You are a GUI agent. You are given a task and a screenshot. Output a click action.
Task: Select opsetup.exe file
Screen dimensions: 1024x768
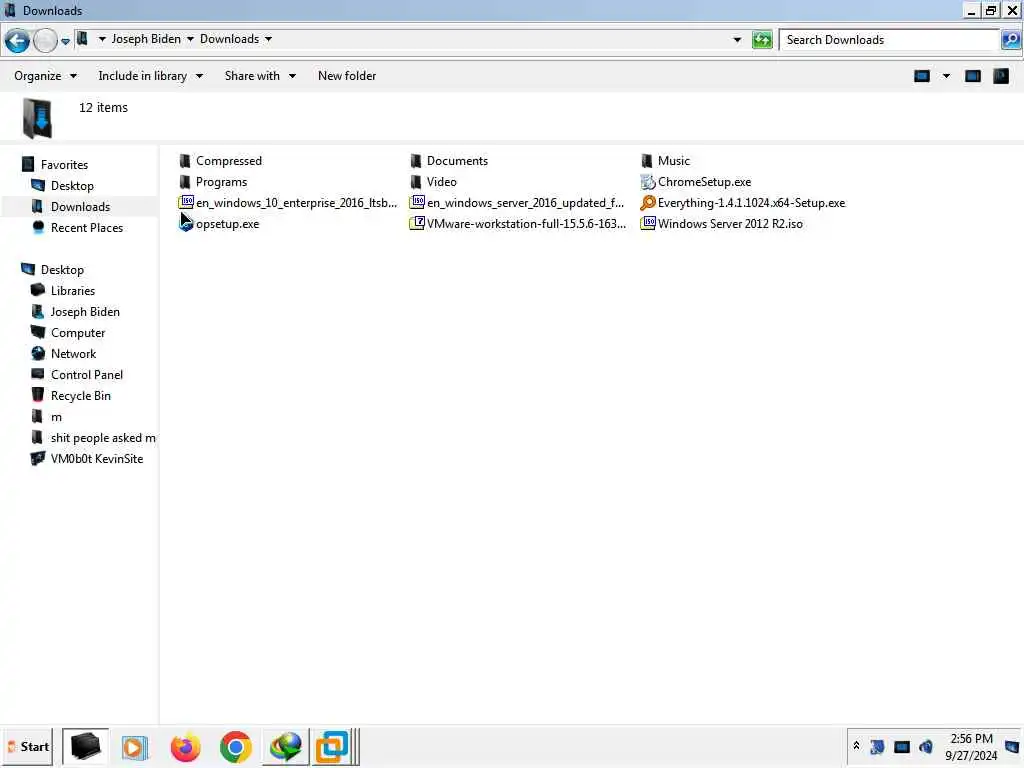(219, 223)
